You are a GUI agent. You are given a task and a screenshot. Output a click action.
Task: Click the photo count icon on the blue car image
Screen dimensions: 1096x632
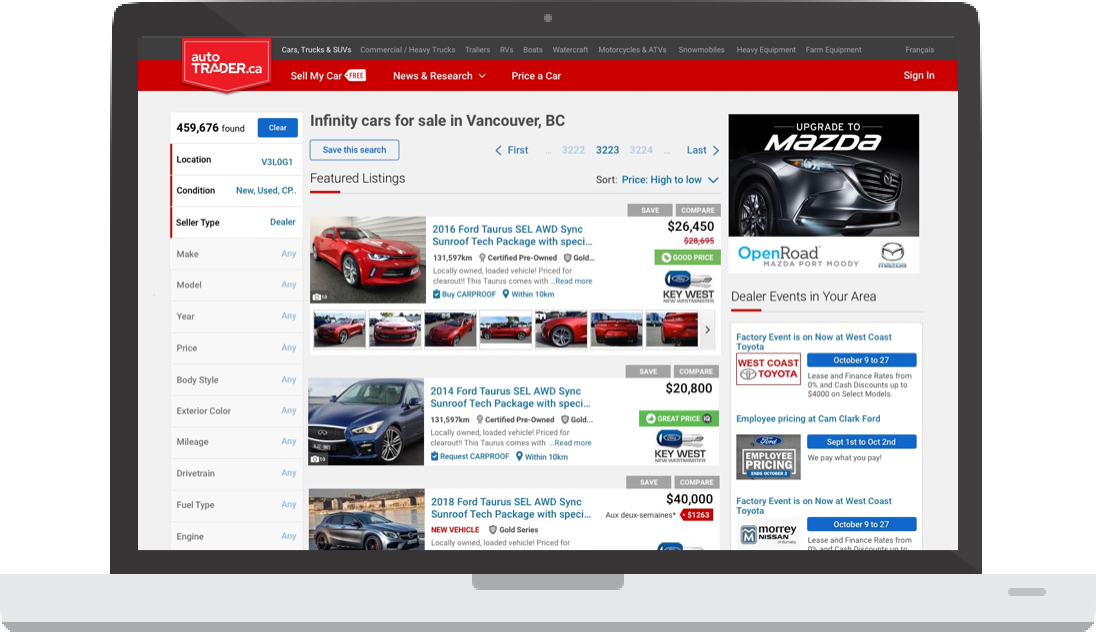(x=318, y=459)
